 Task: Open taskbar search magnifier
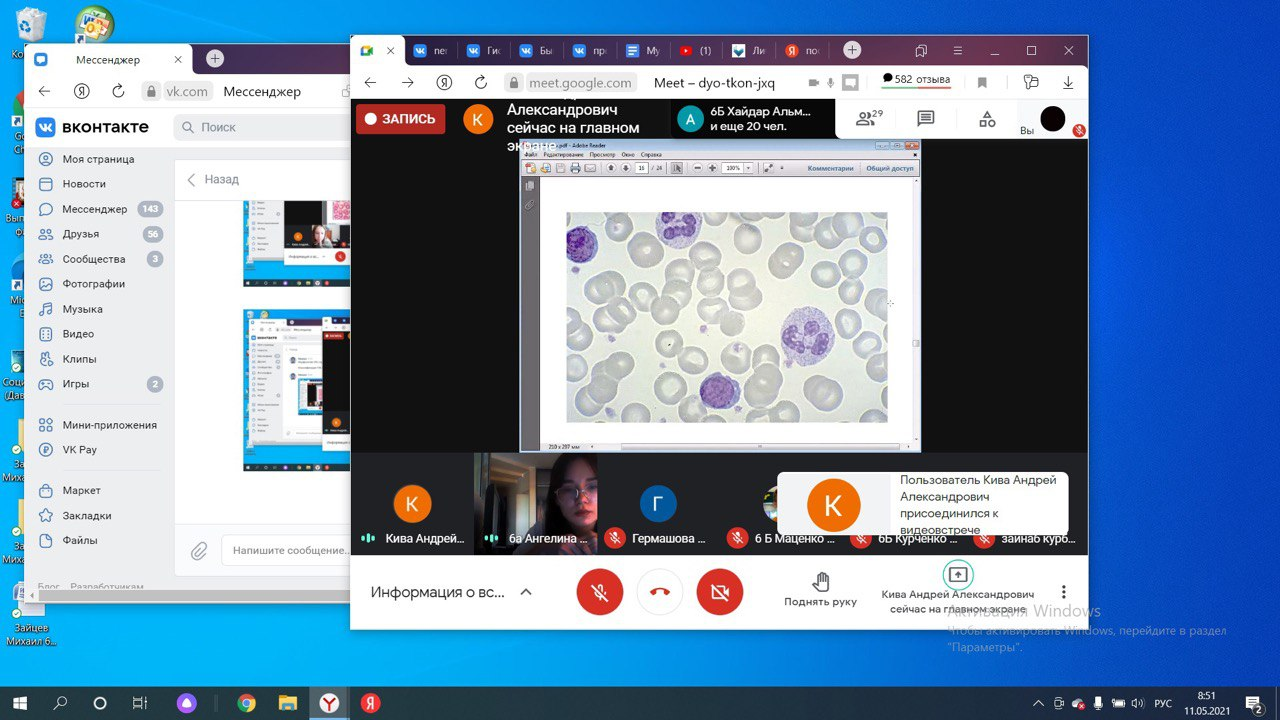coord(60,703)
